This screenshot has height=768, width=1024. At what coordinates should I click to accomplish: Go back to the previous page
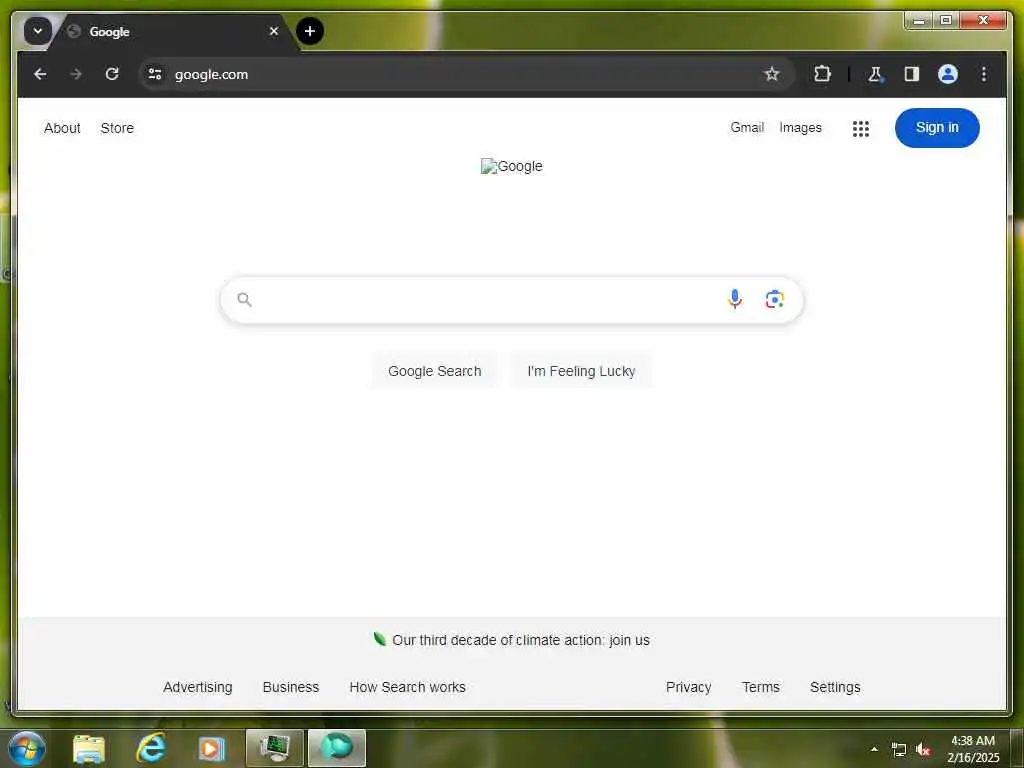click(40, 74)
